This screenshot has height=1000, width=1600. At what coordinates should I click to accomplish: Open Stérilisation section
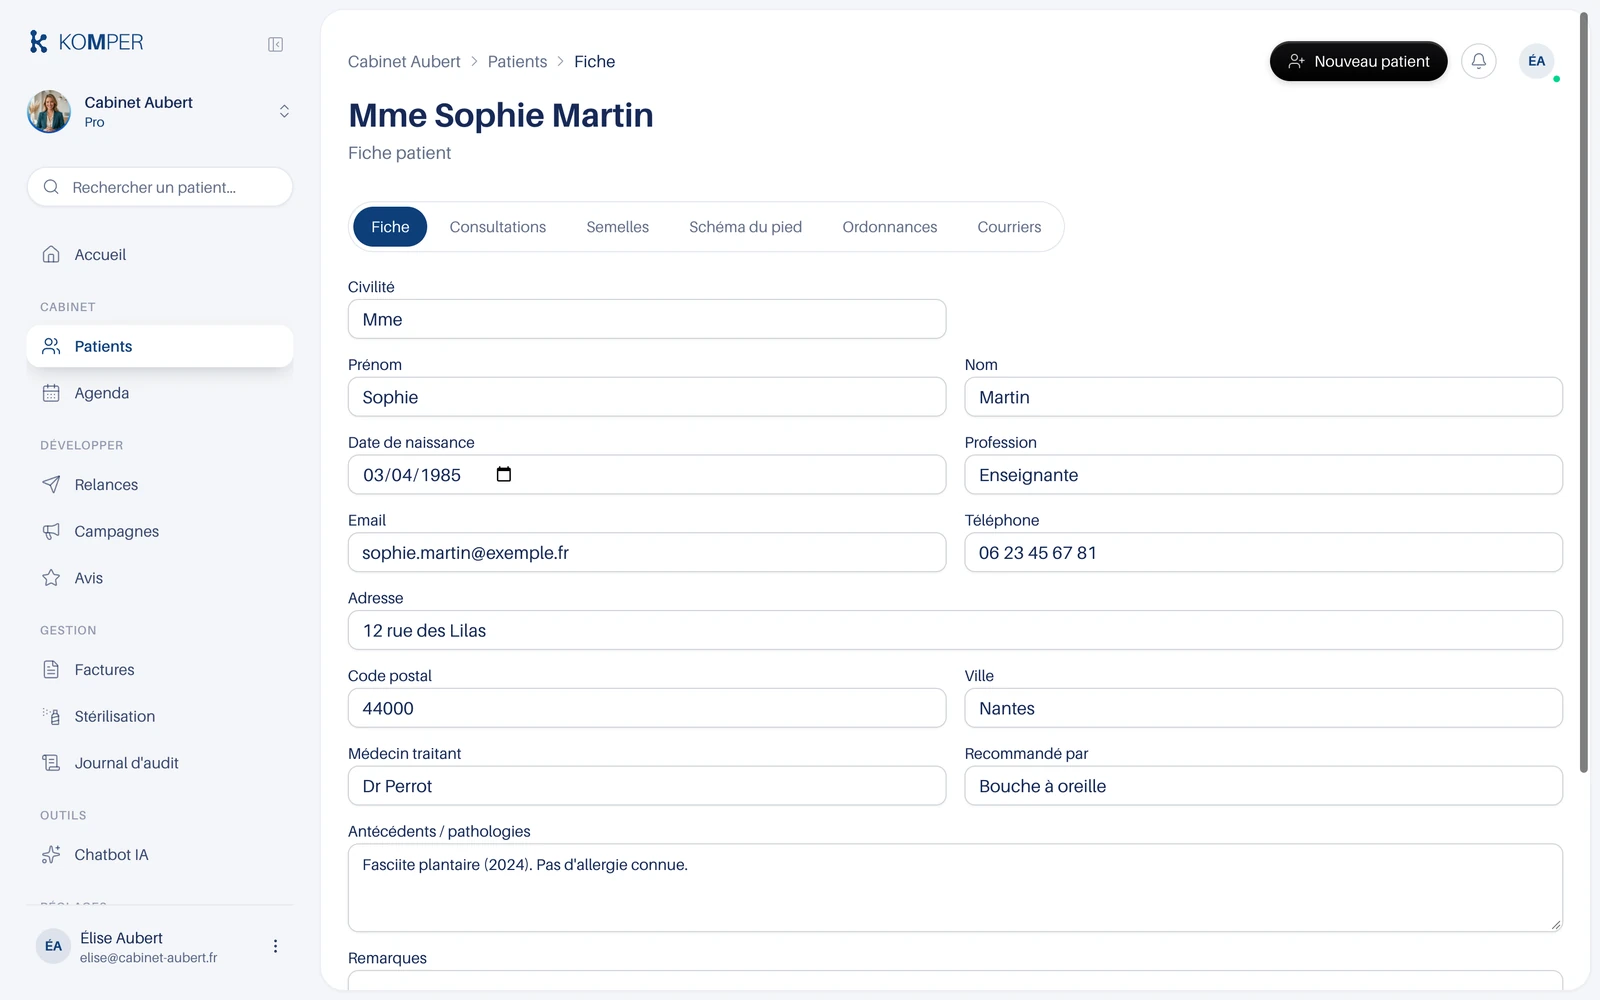point(160,716)
